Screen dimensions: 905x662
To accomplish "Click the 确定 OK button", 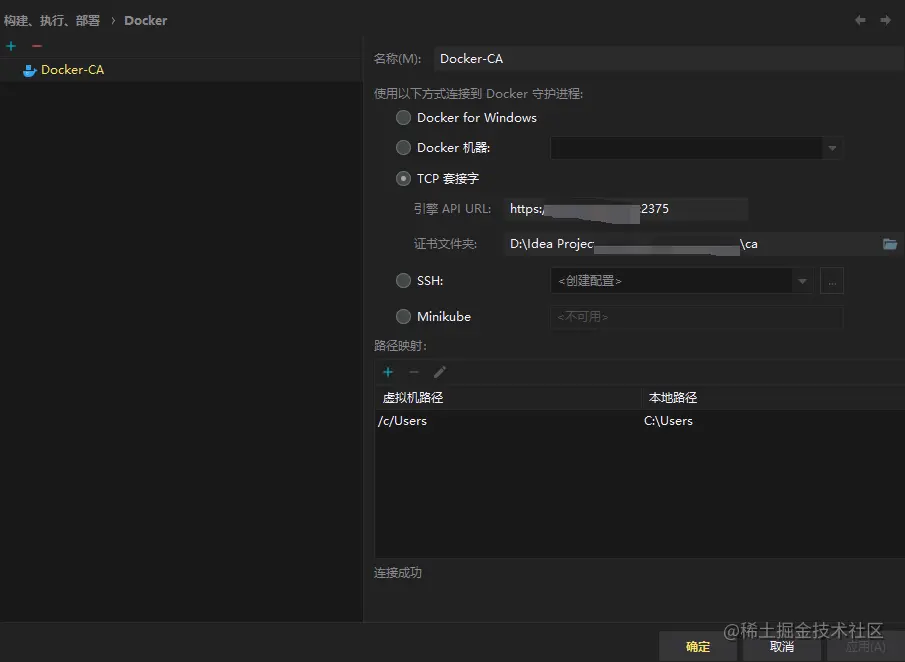I will click(x=698, y=647).
